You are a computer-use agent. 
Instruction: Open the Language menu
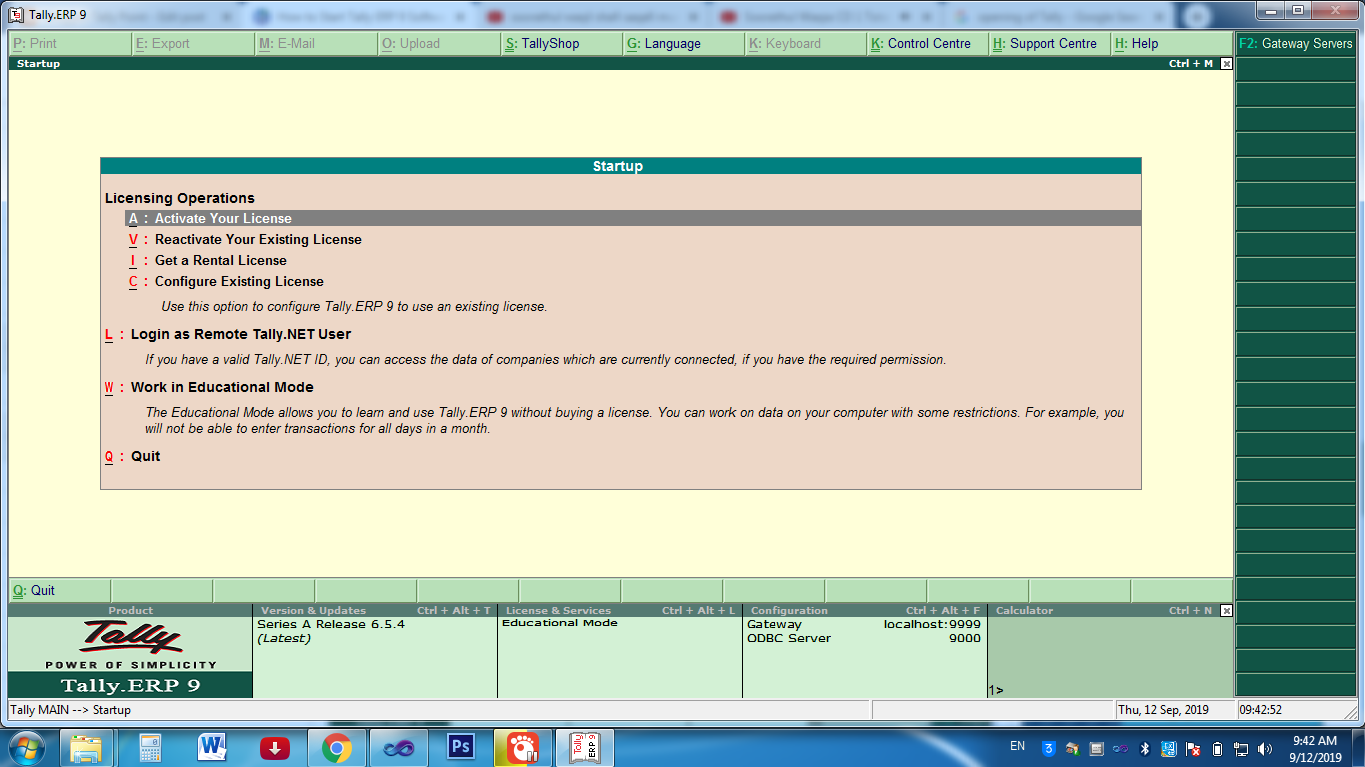[x=683, y=44]
